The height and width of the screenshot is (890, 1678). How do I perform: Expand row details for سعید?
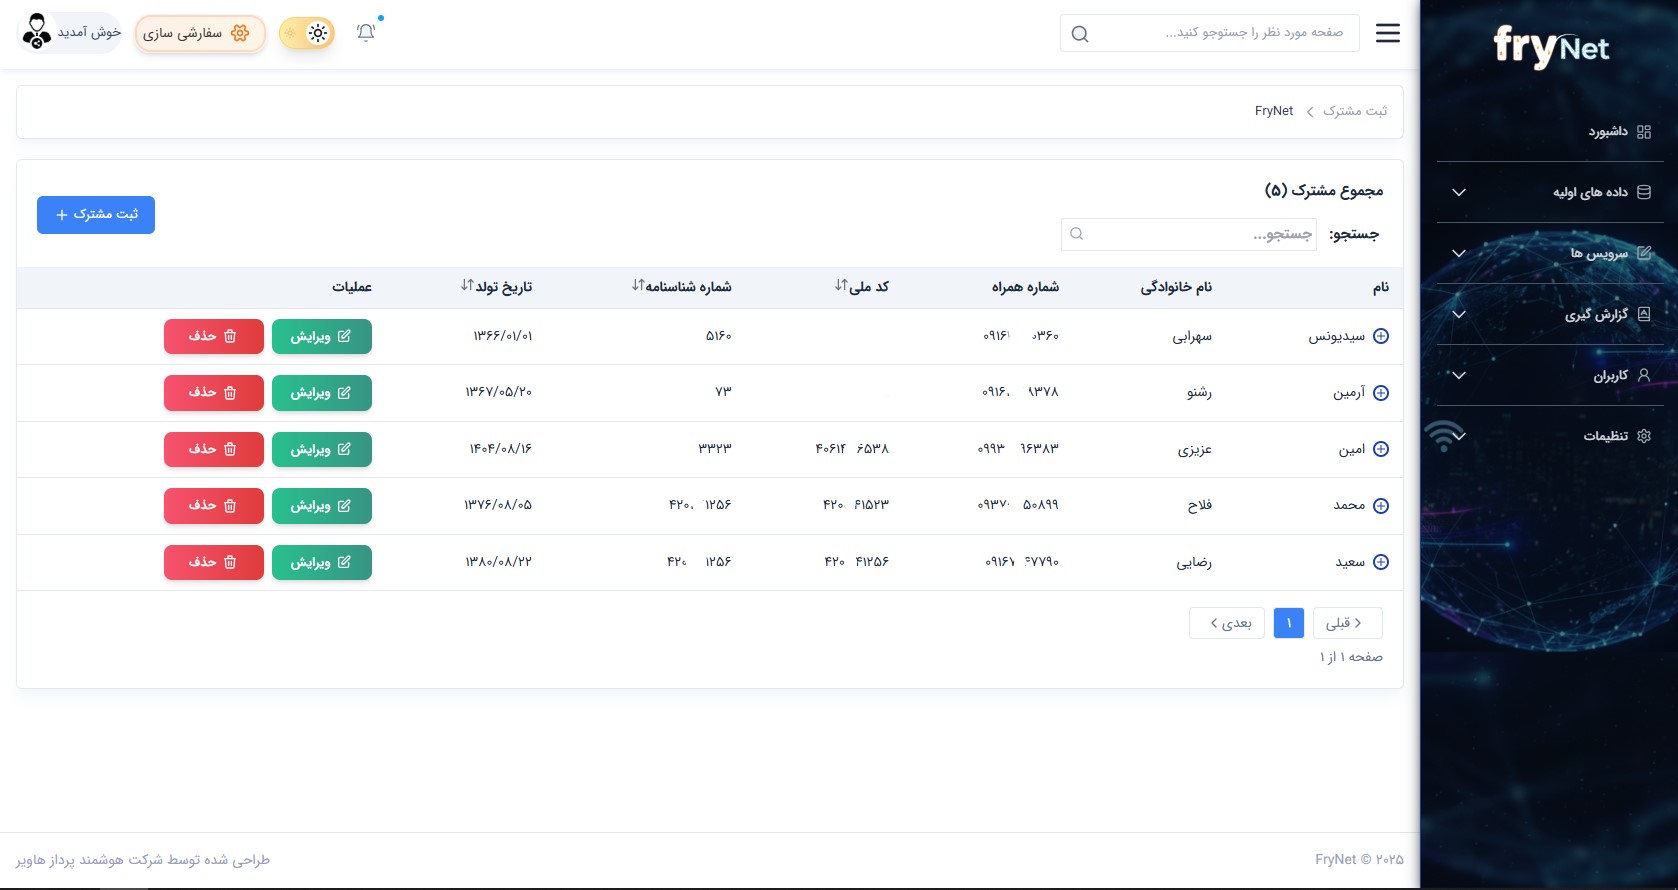1381,562
